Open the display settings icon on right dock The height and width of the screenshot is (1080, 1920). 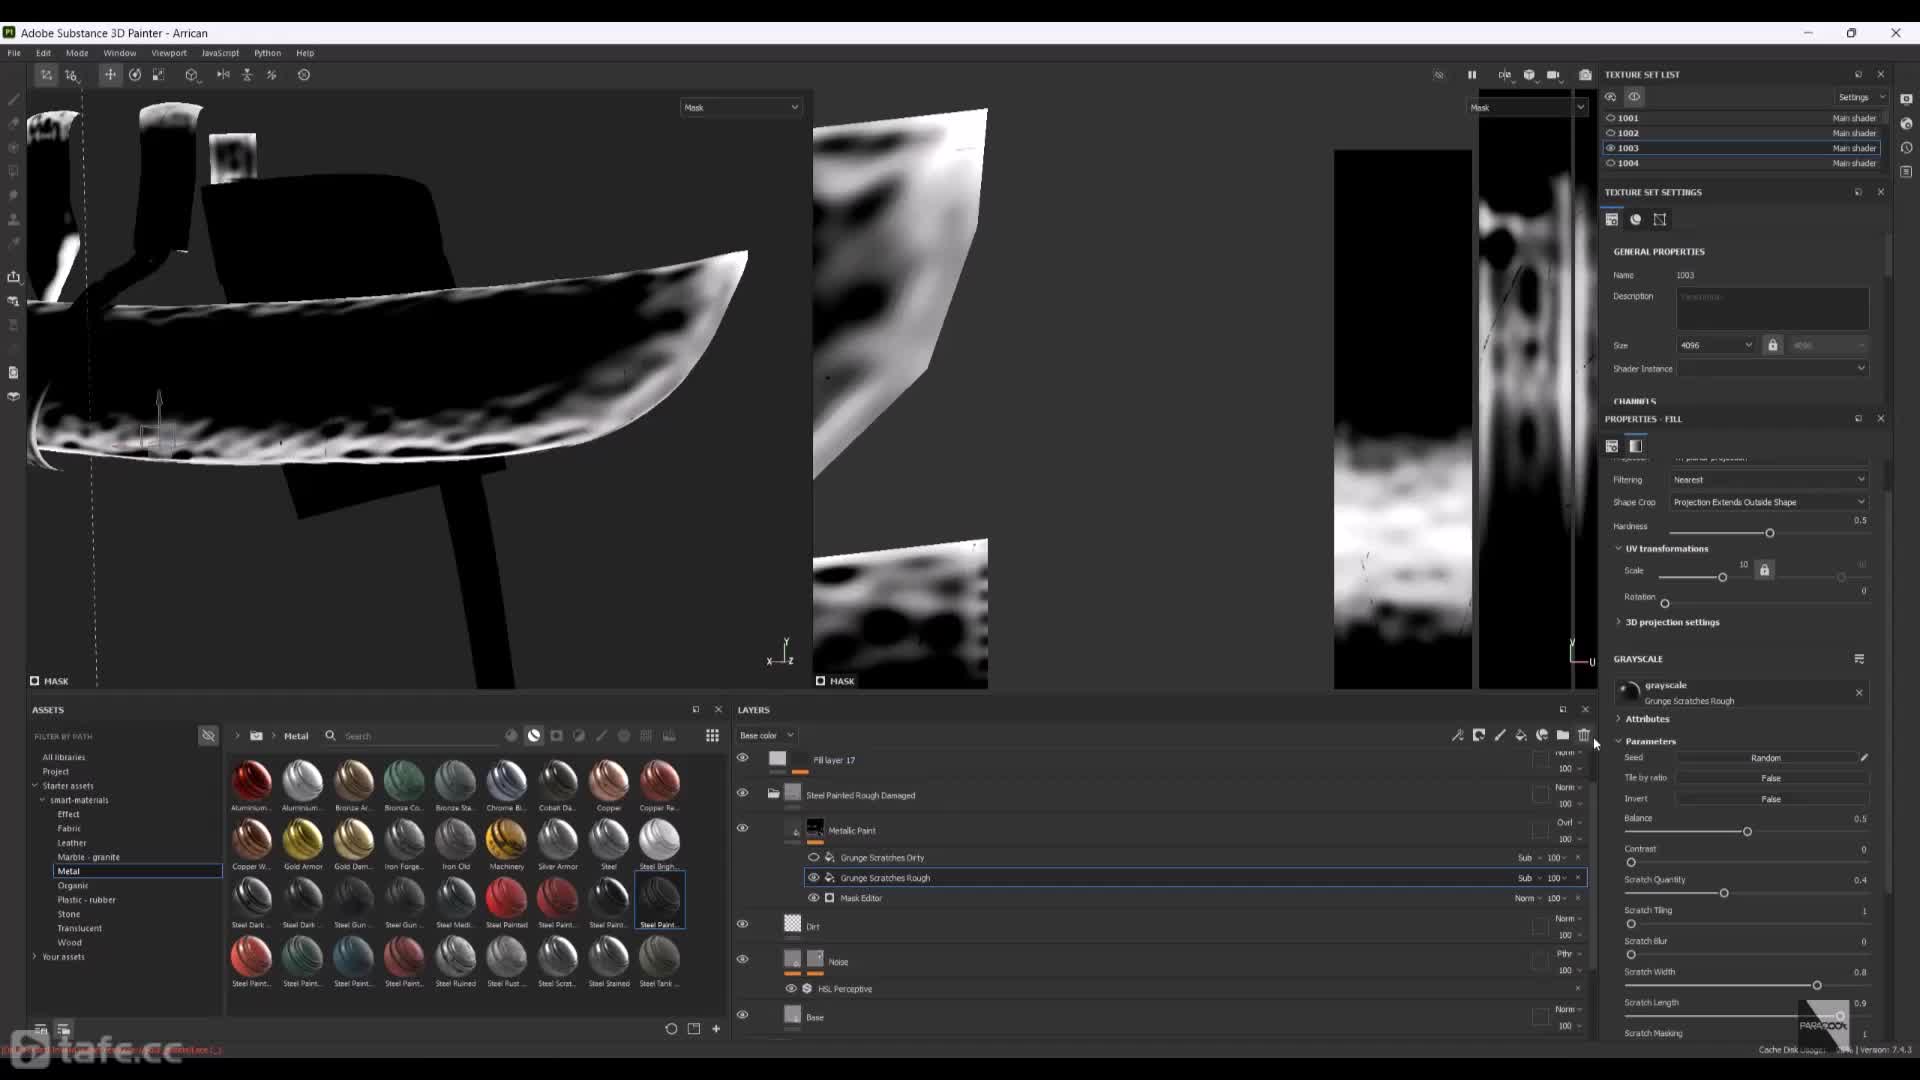point(1907,99)
